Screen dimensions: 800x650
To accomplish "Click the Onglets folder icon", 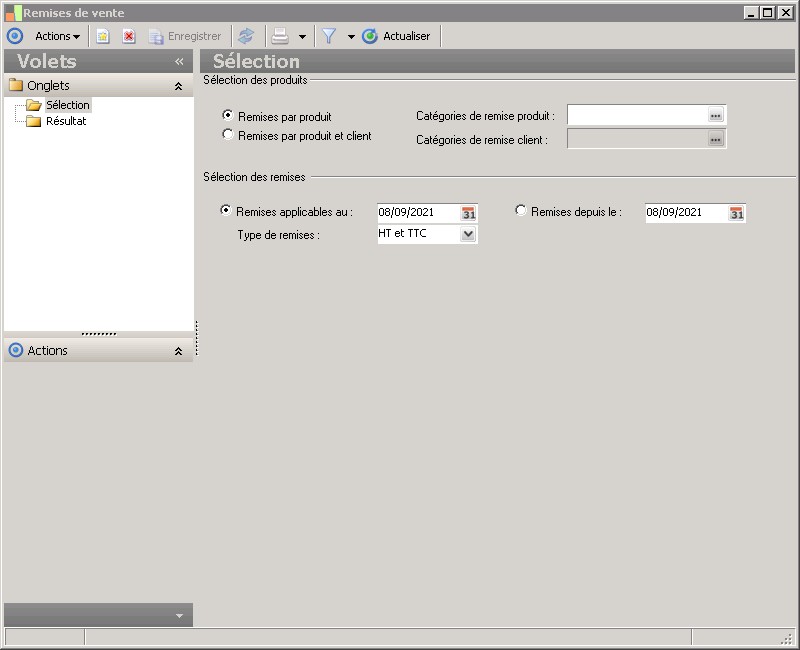I will pos(16,85).
